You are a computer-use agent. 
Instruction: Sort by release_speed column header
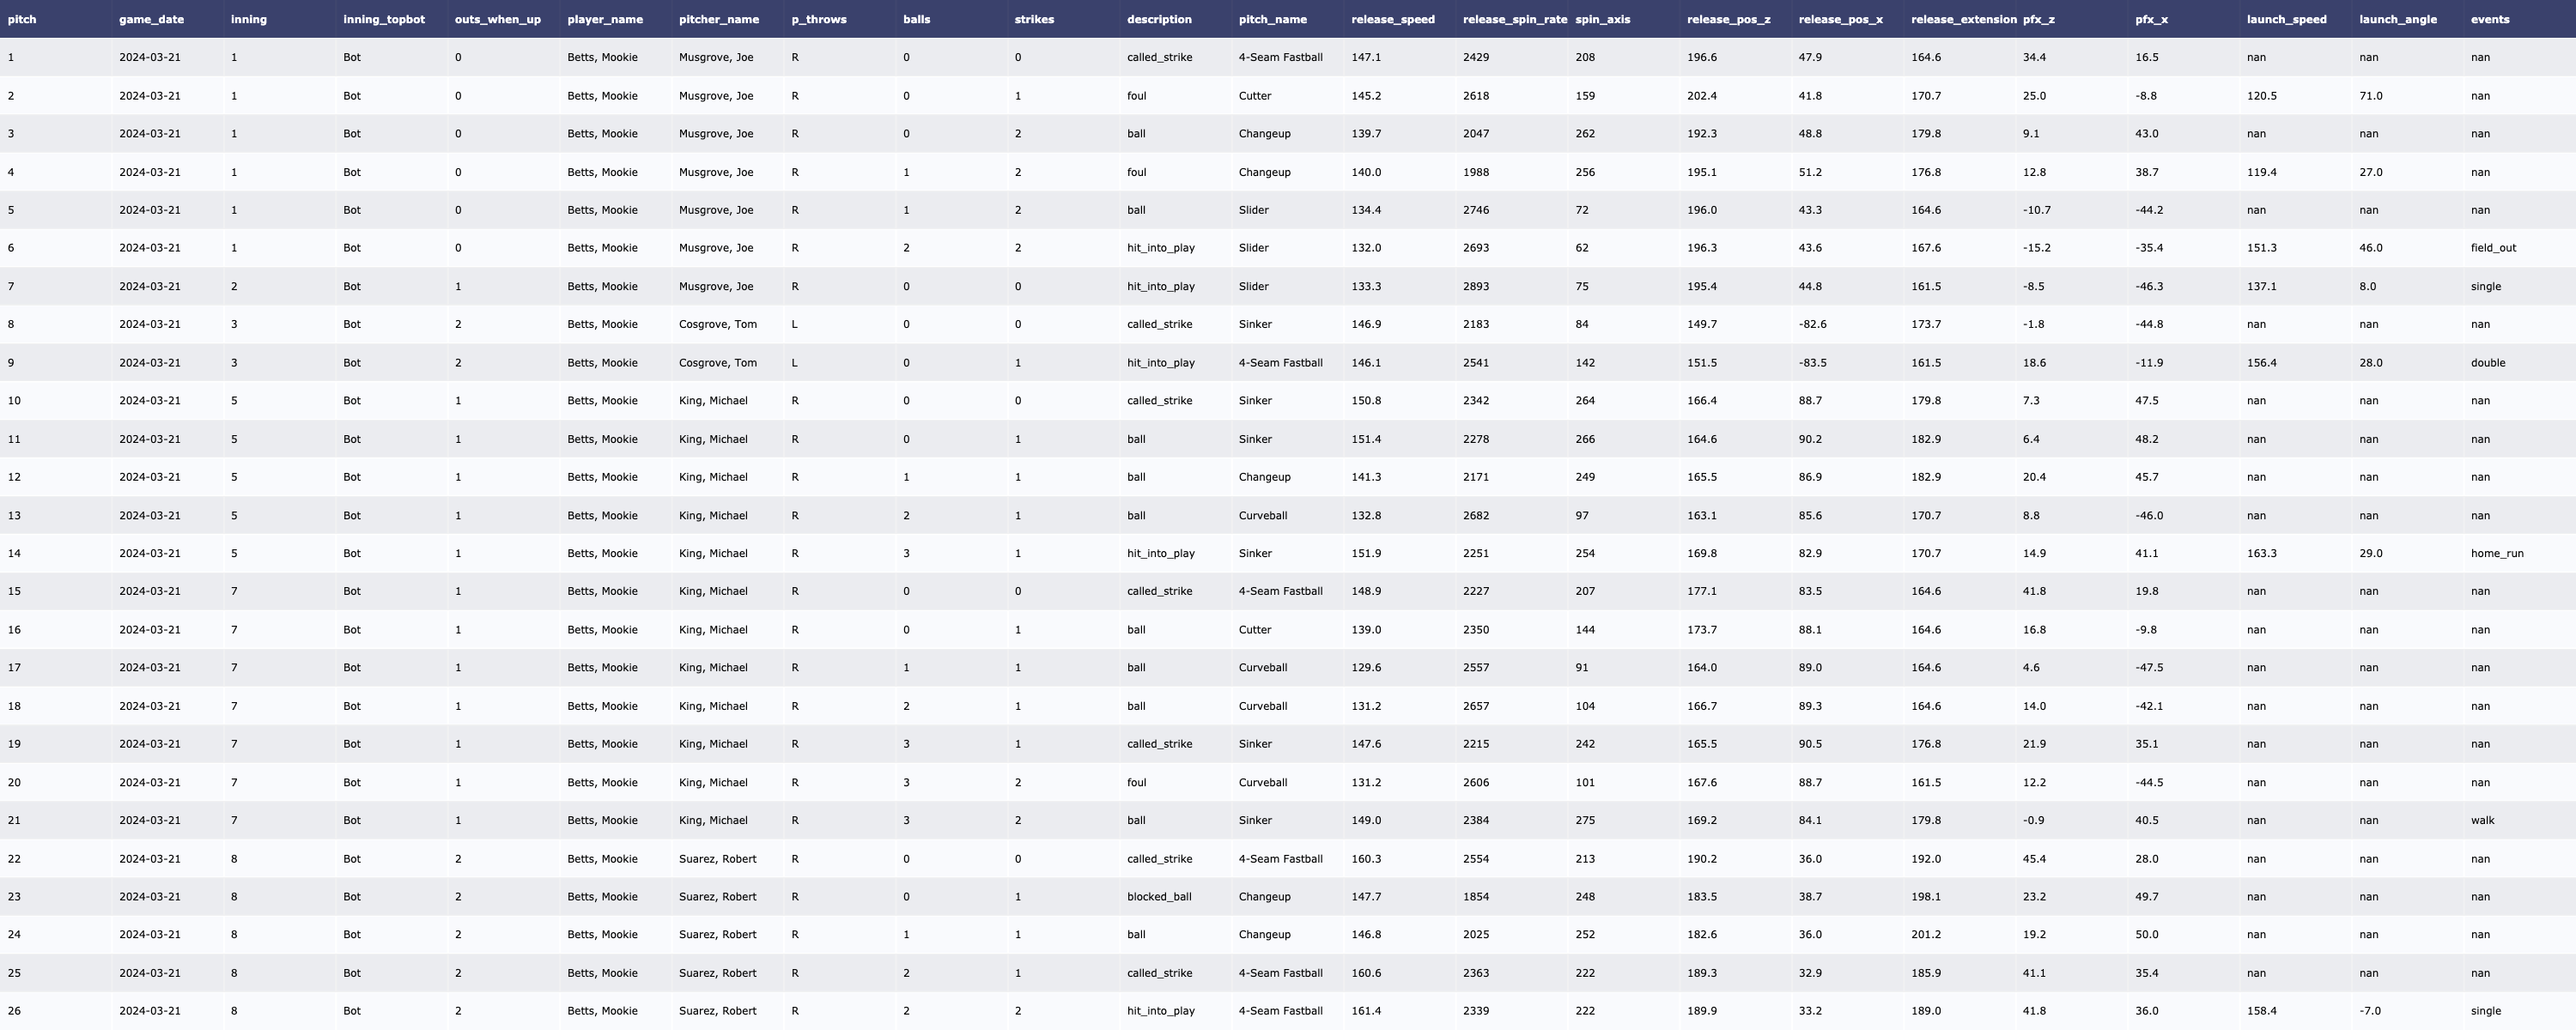[1392, 19]
